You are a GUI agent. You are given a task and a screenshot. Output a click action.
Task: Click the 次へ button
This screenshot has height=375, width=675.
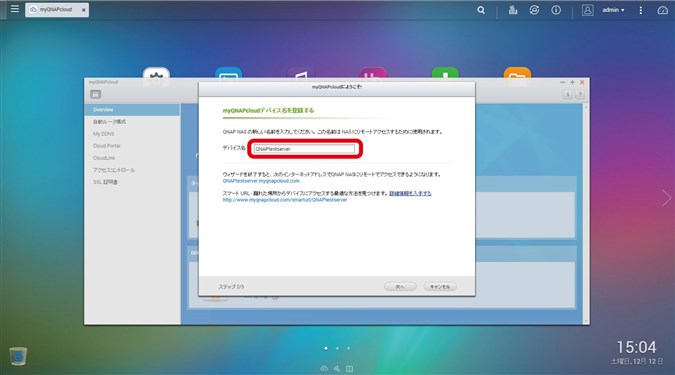(x=400, y=286)
